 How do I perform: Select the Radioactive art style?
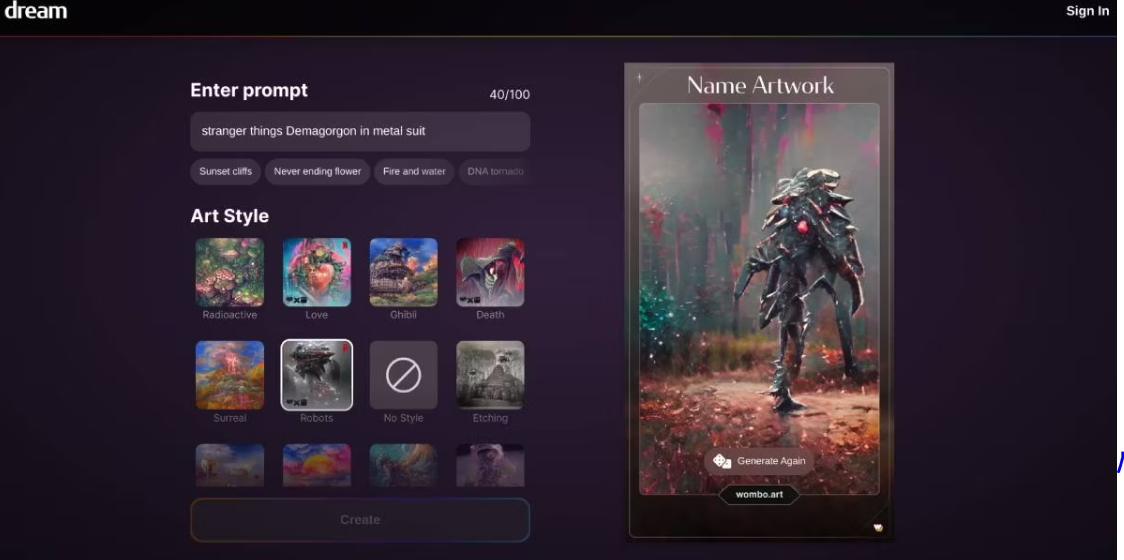click(229, 272)
